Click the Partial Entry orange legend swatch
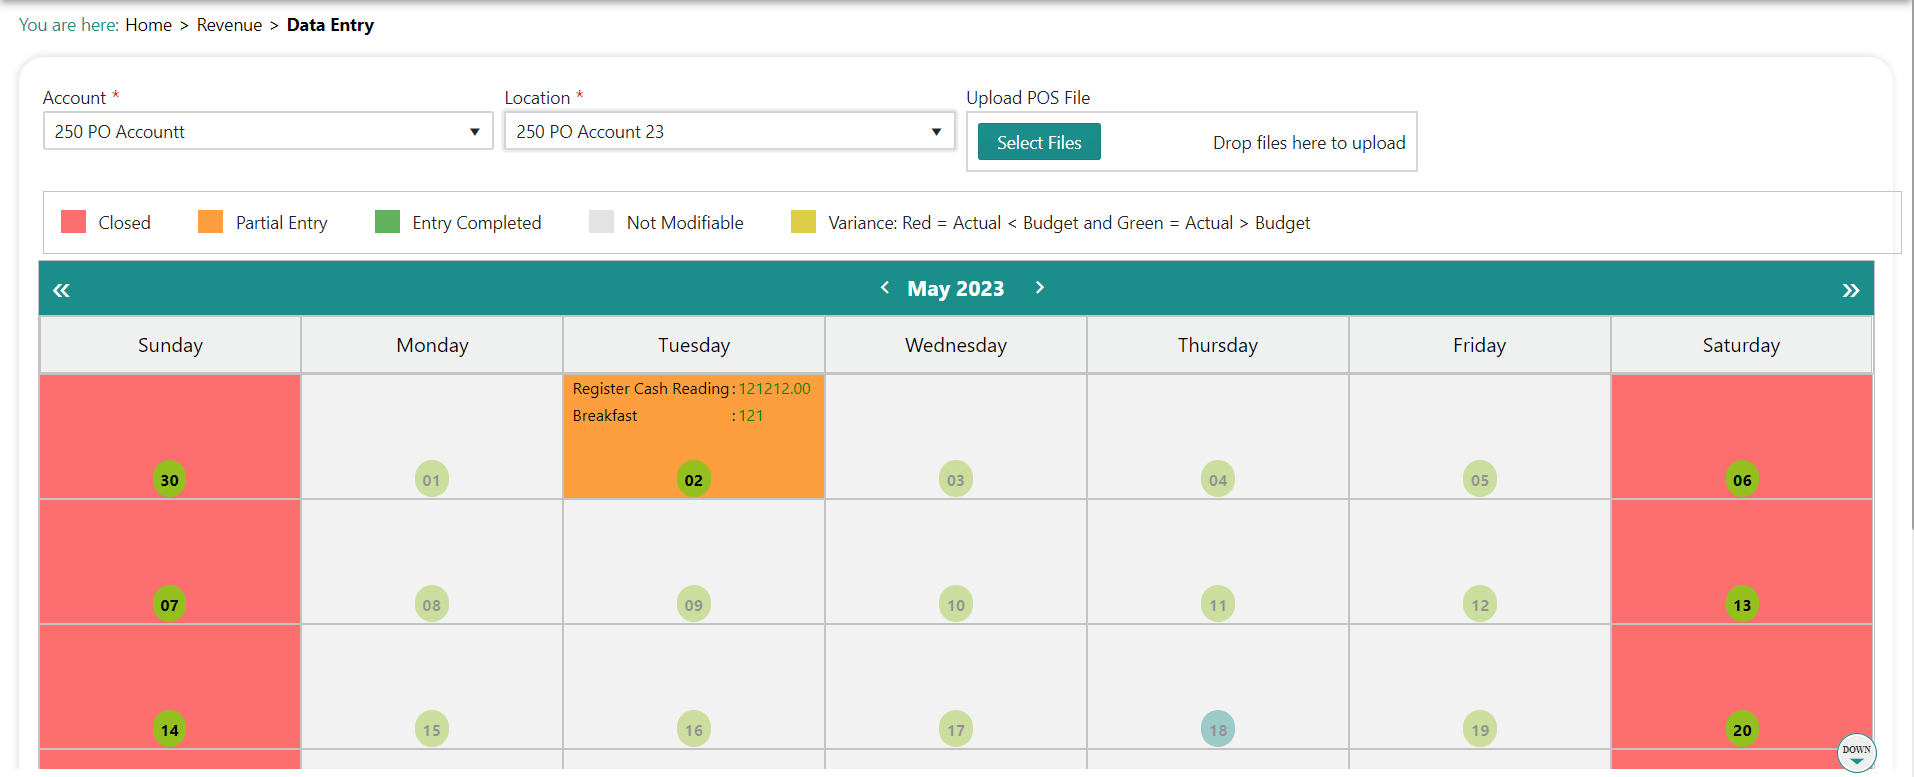Viewport: 1914px width, 777px height. (210, 222)
